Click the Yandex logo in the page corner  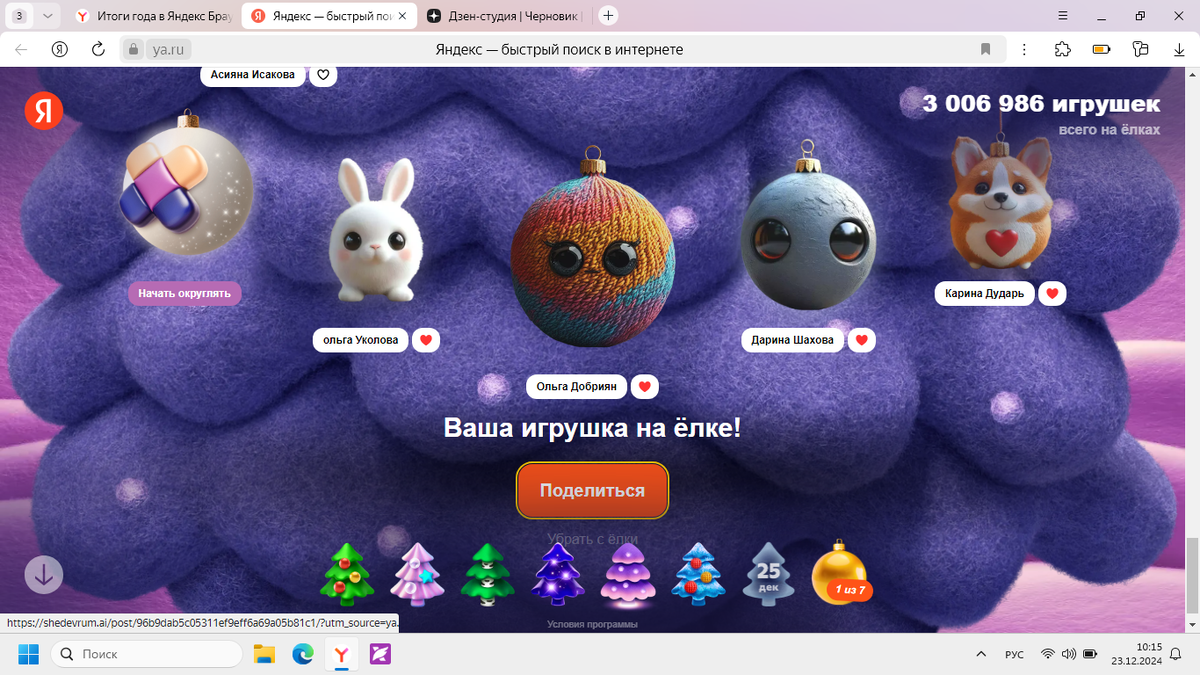pyautogui.click(x=43, y=112)
